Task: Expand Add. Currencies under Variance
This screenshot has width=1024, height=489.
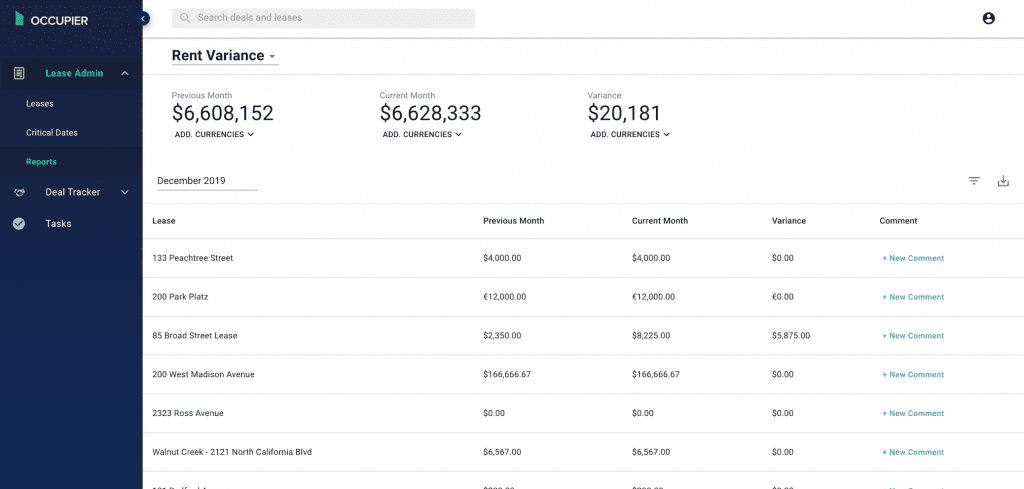Action: [x=630, y=134]
